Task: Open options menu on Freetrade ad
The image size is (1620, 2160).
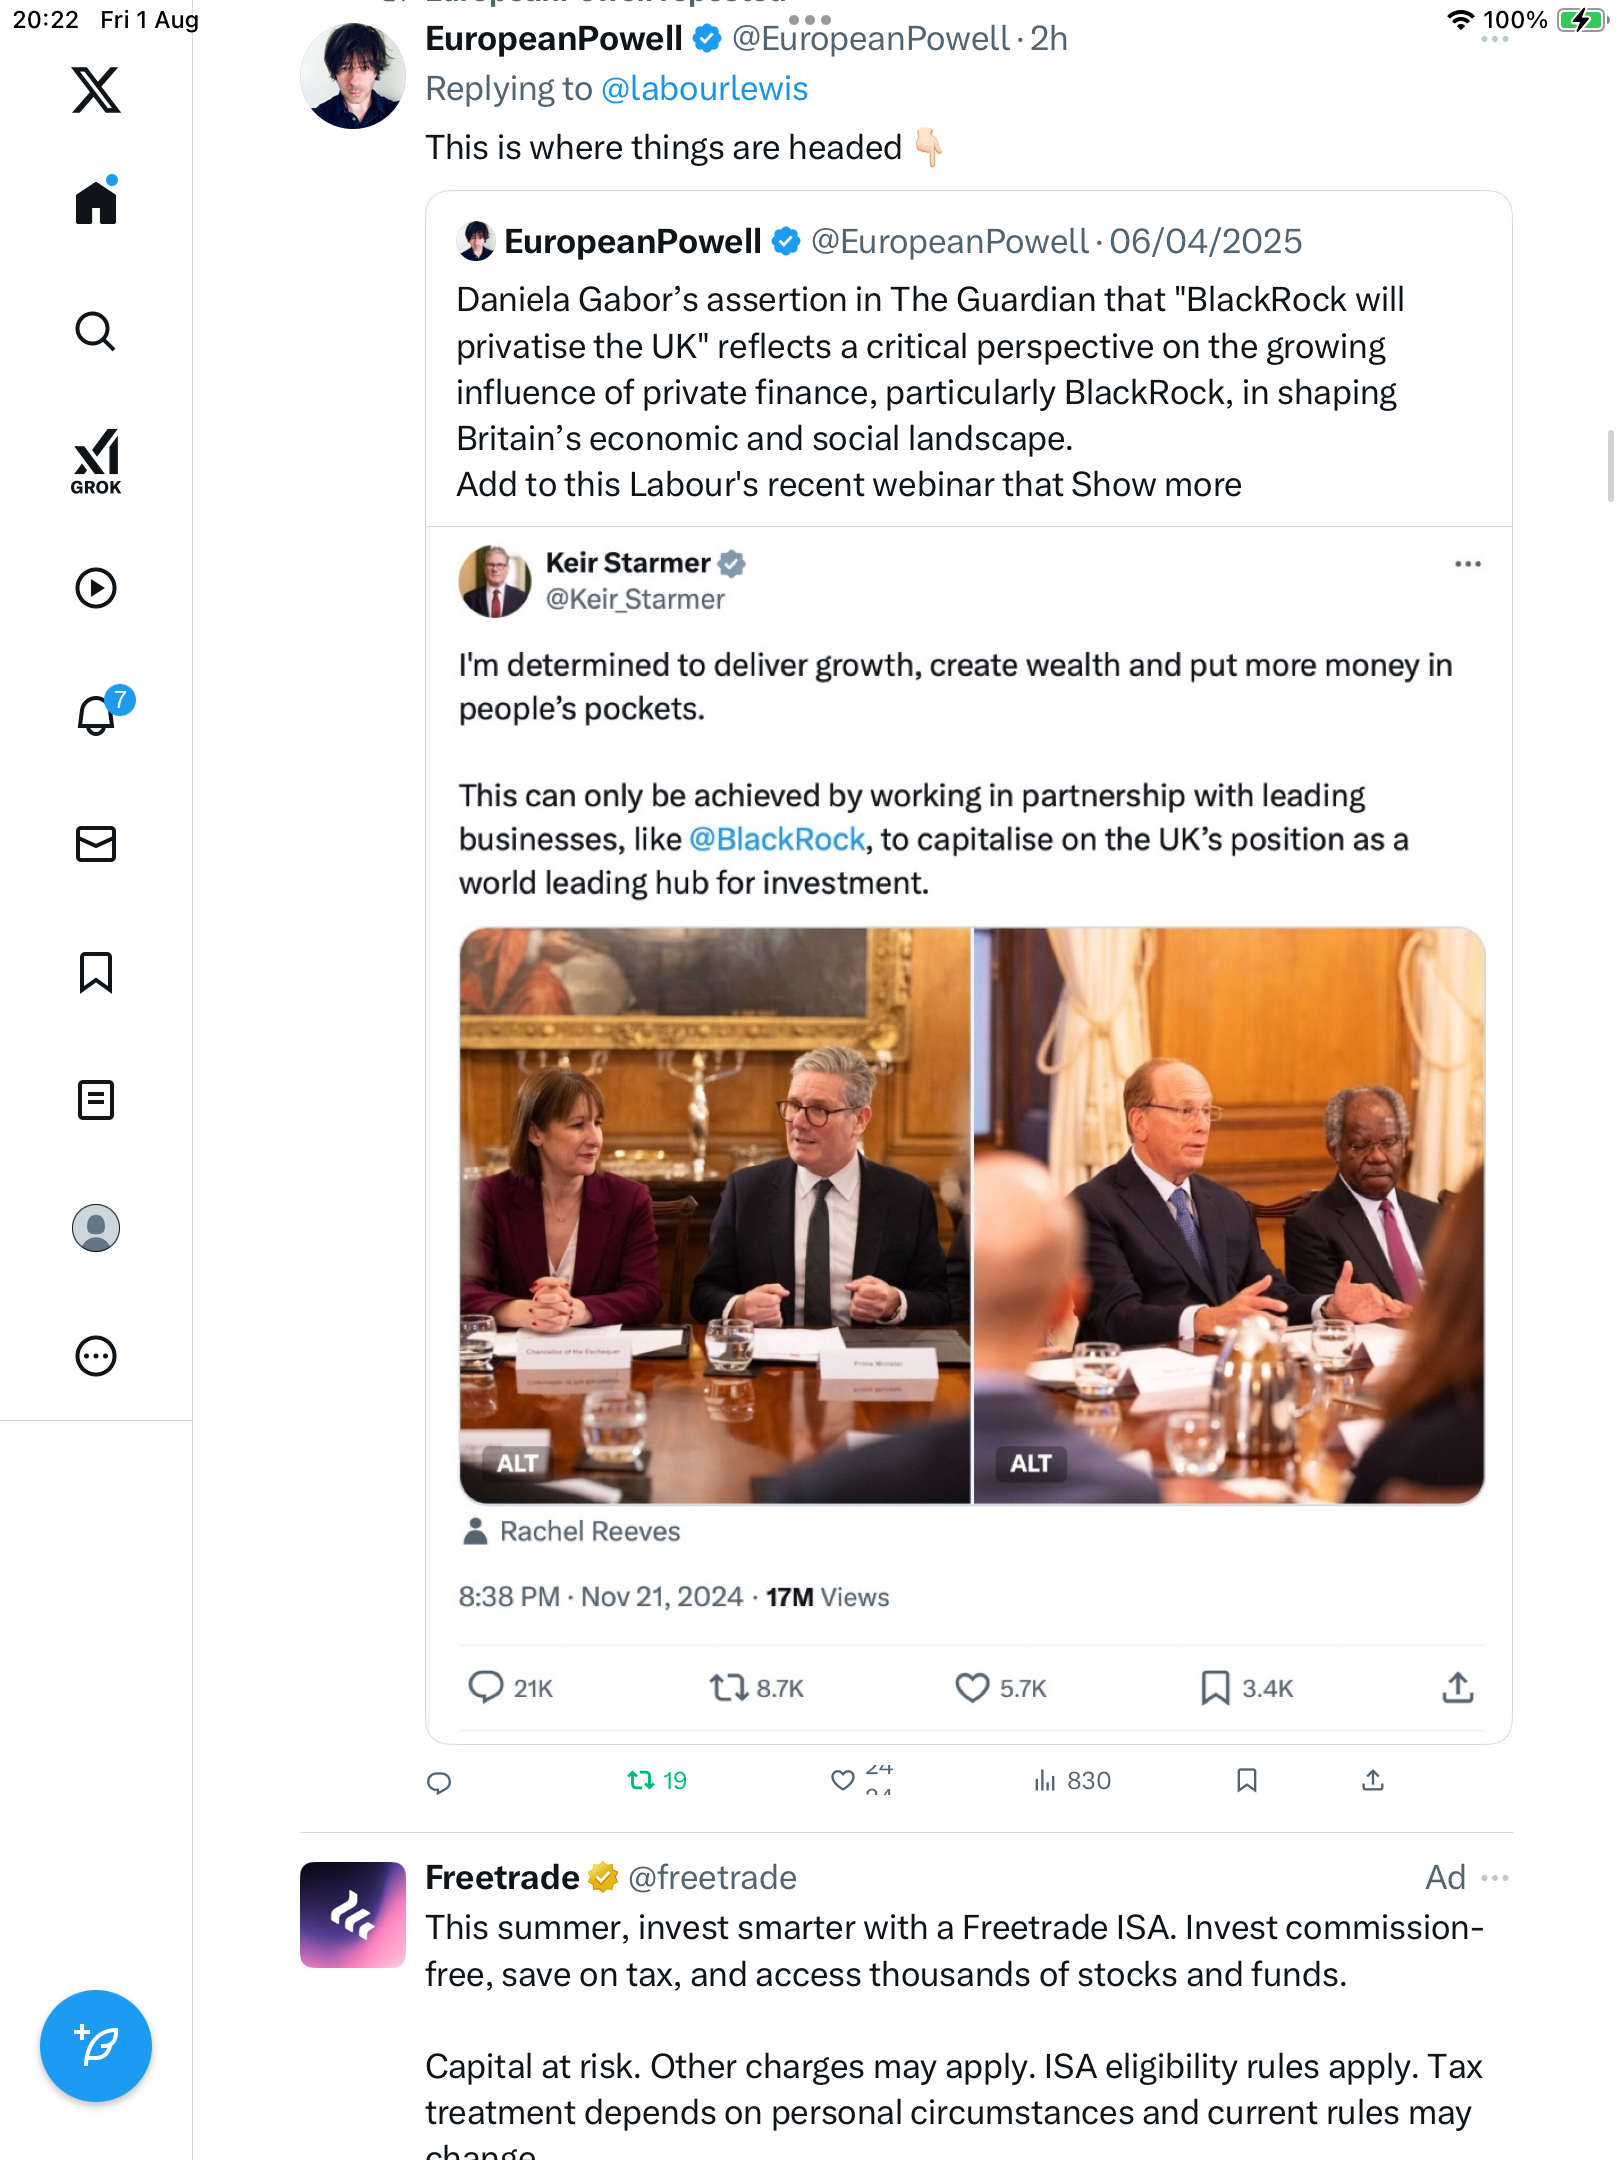Action: [x=1495, y=1878]
